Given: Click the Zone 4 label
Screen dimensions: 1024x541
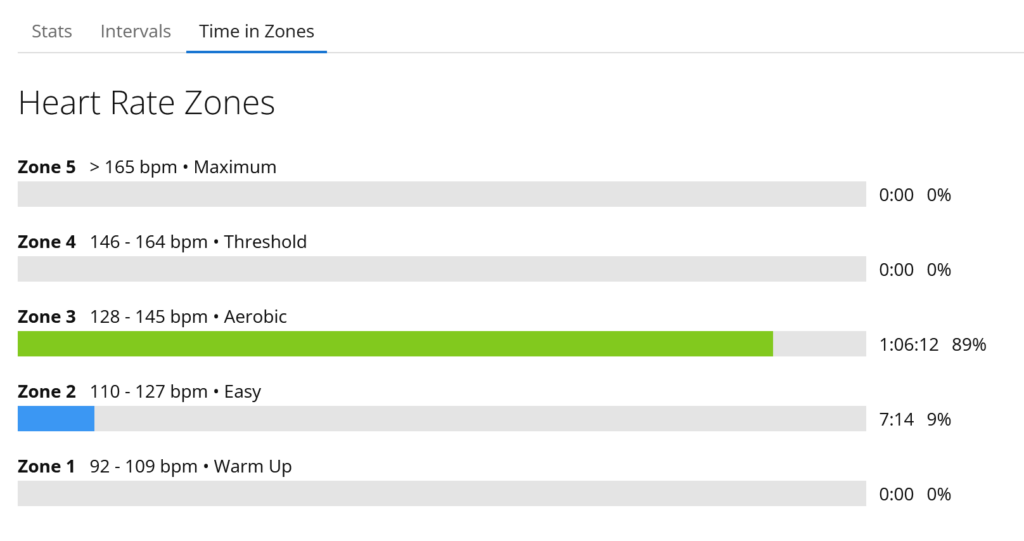Looking at the screenshot, I should click(x=46, y=242).
